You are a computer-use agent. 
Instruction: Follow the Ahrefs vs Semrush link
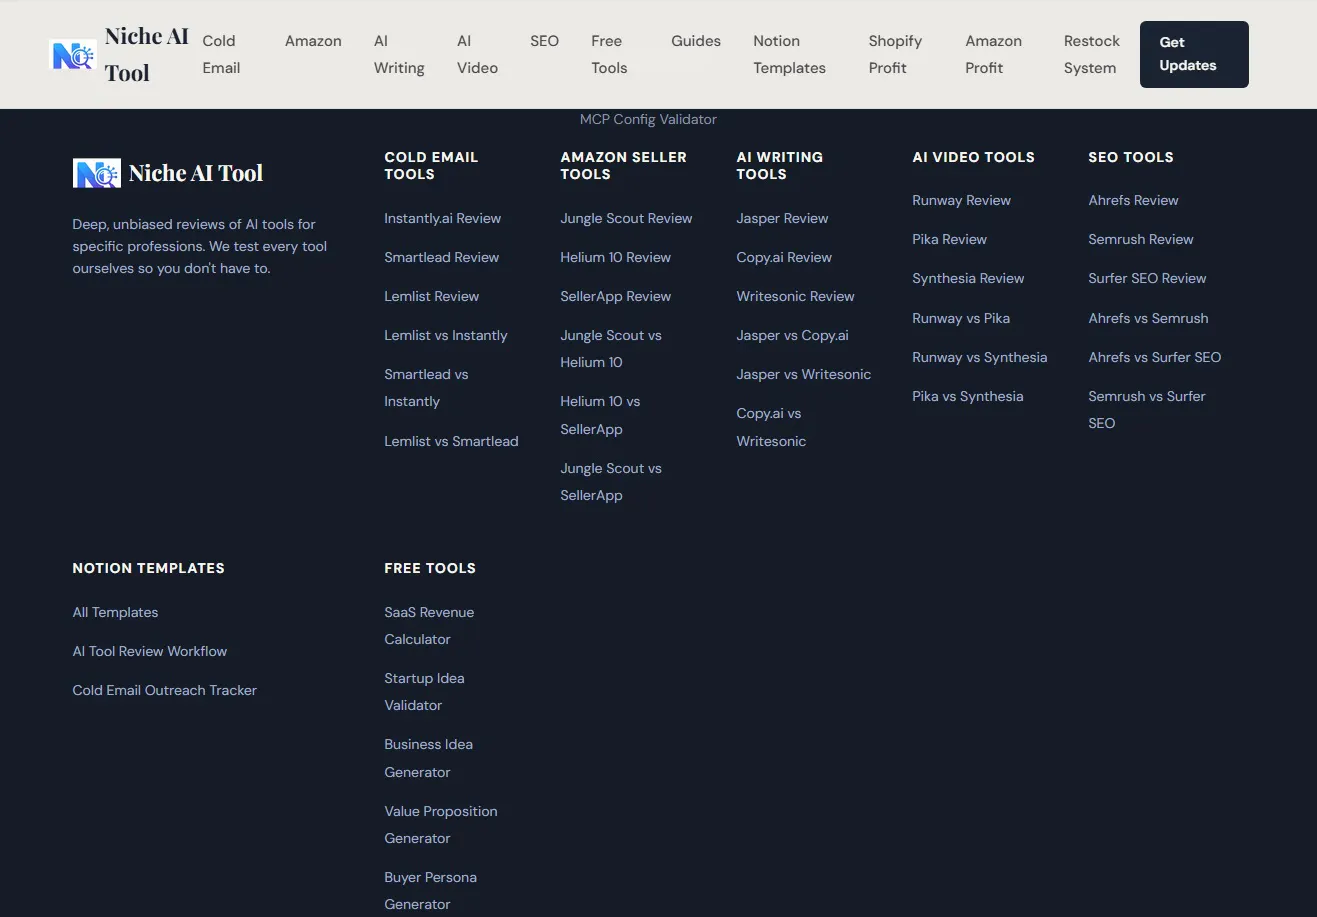1148,318
